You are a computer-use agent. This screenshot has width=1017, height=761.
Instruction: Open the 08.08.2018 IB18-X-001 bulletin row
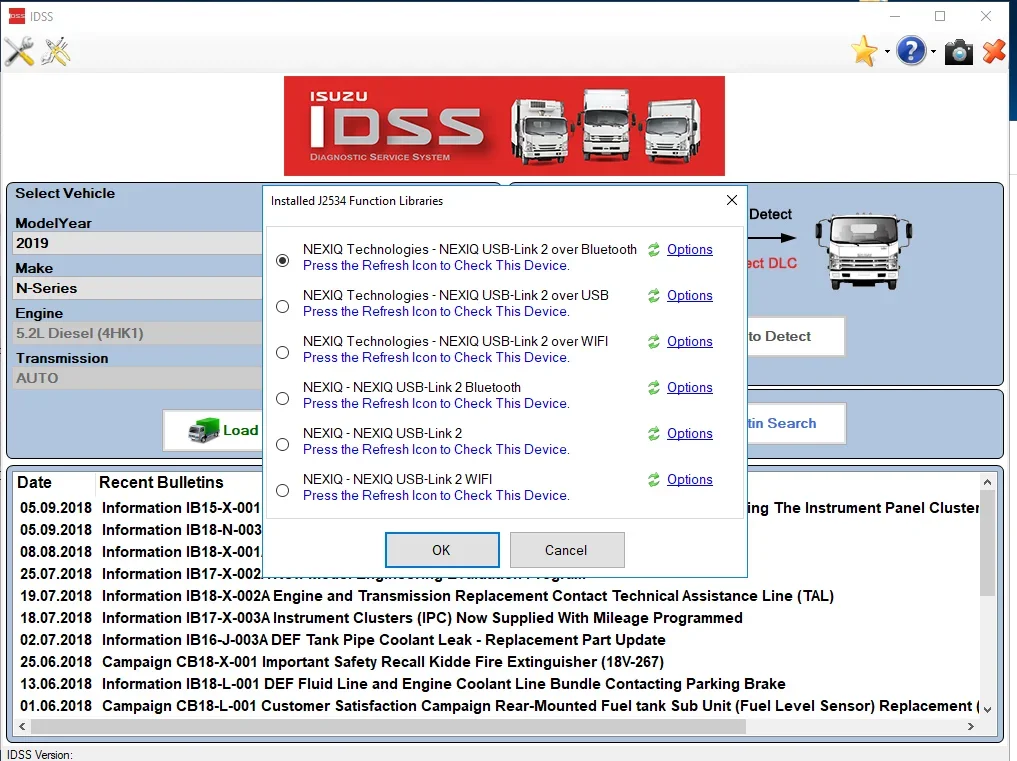click(x=140, y=552)
